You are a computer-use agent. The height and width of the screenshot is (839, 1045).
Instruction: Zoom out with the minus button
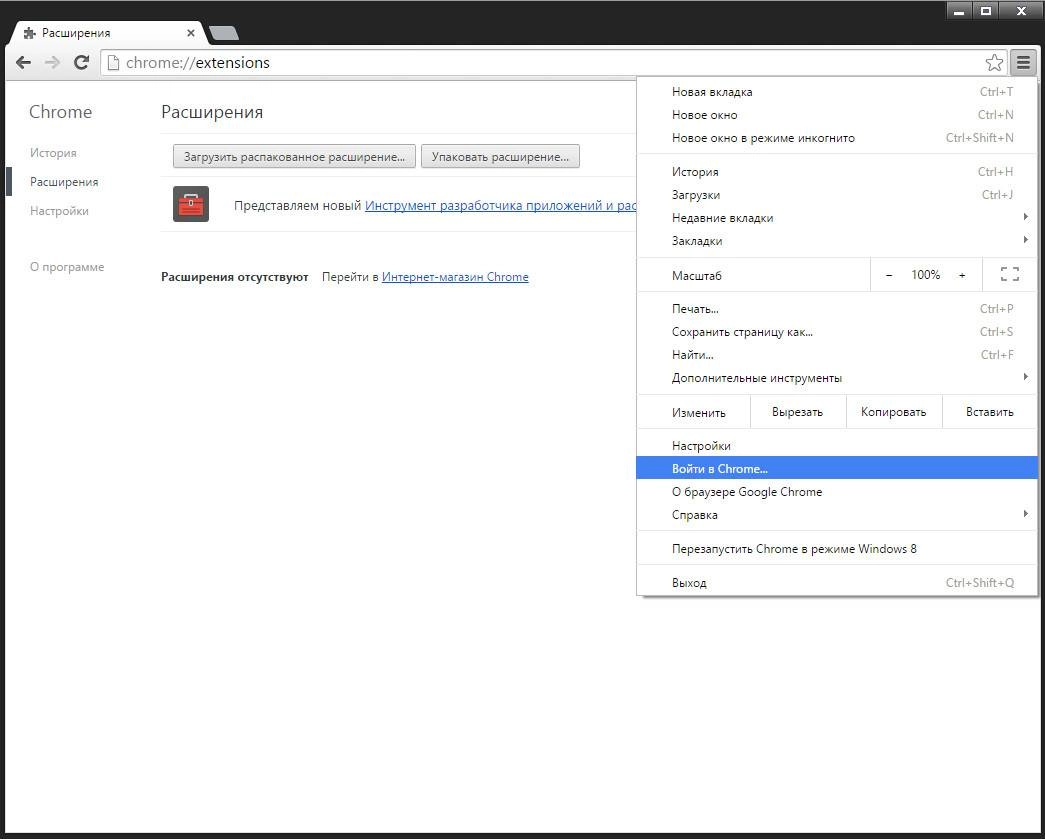pos(888,275)
